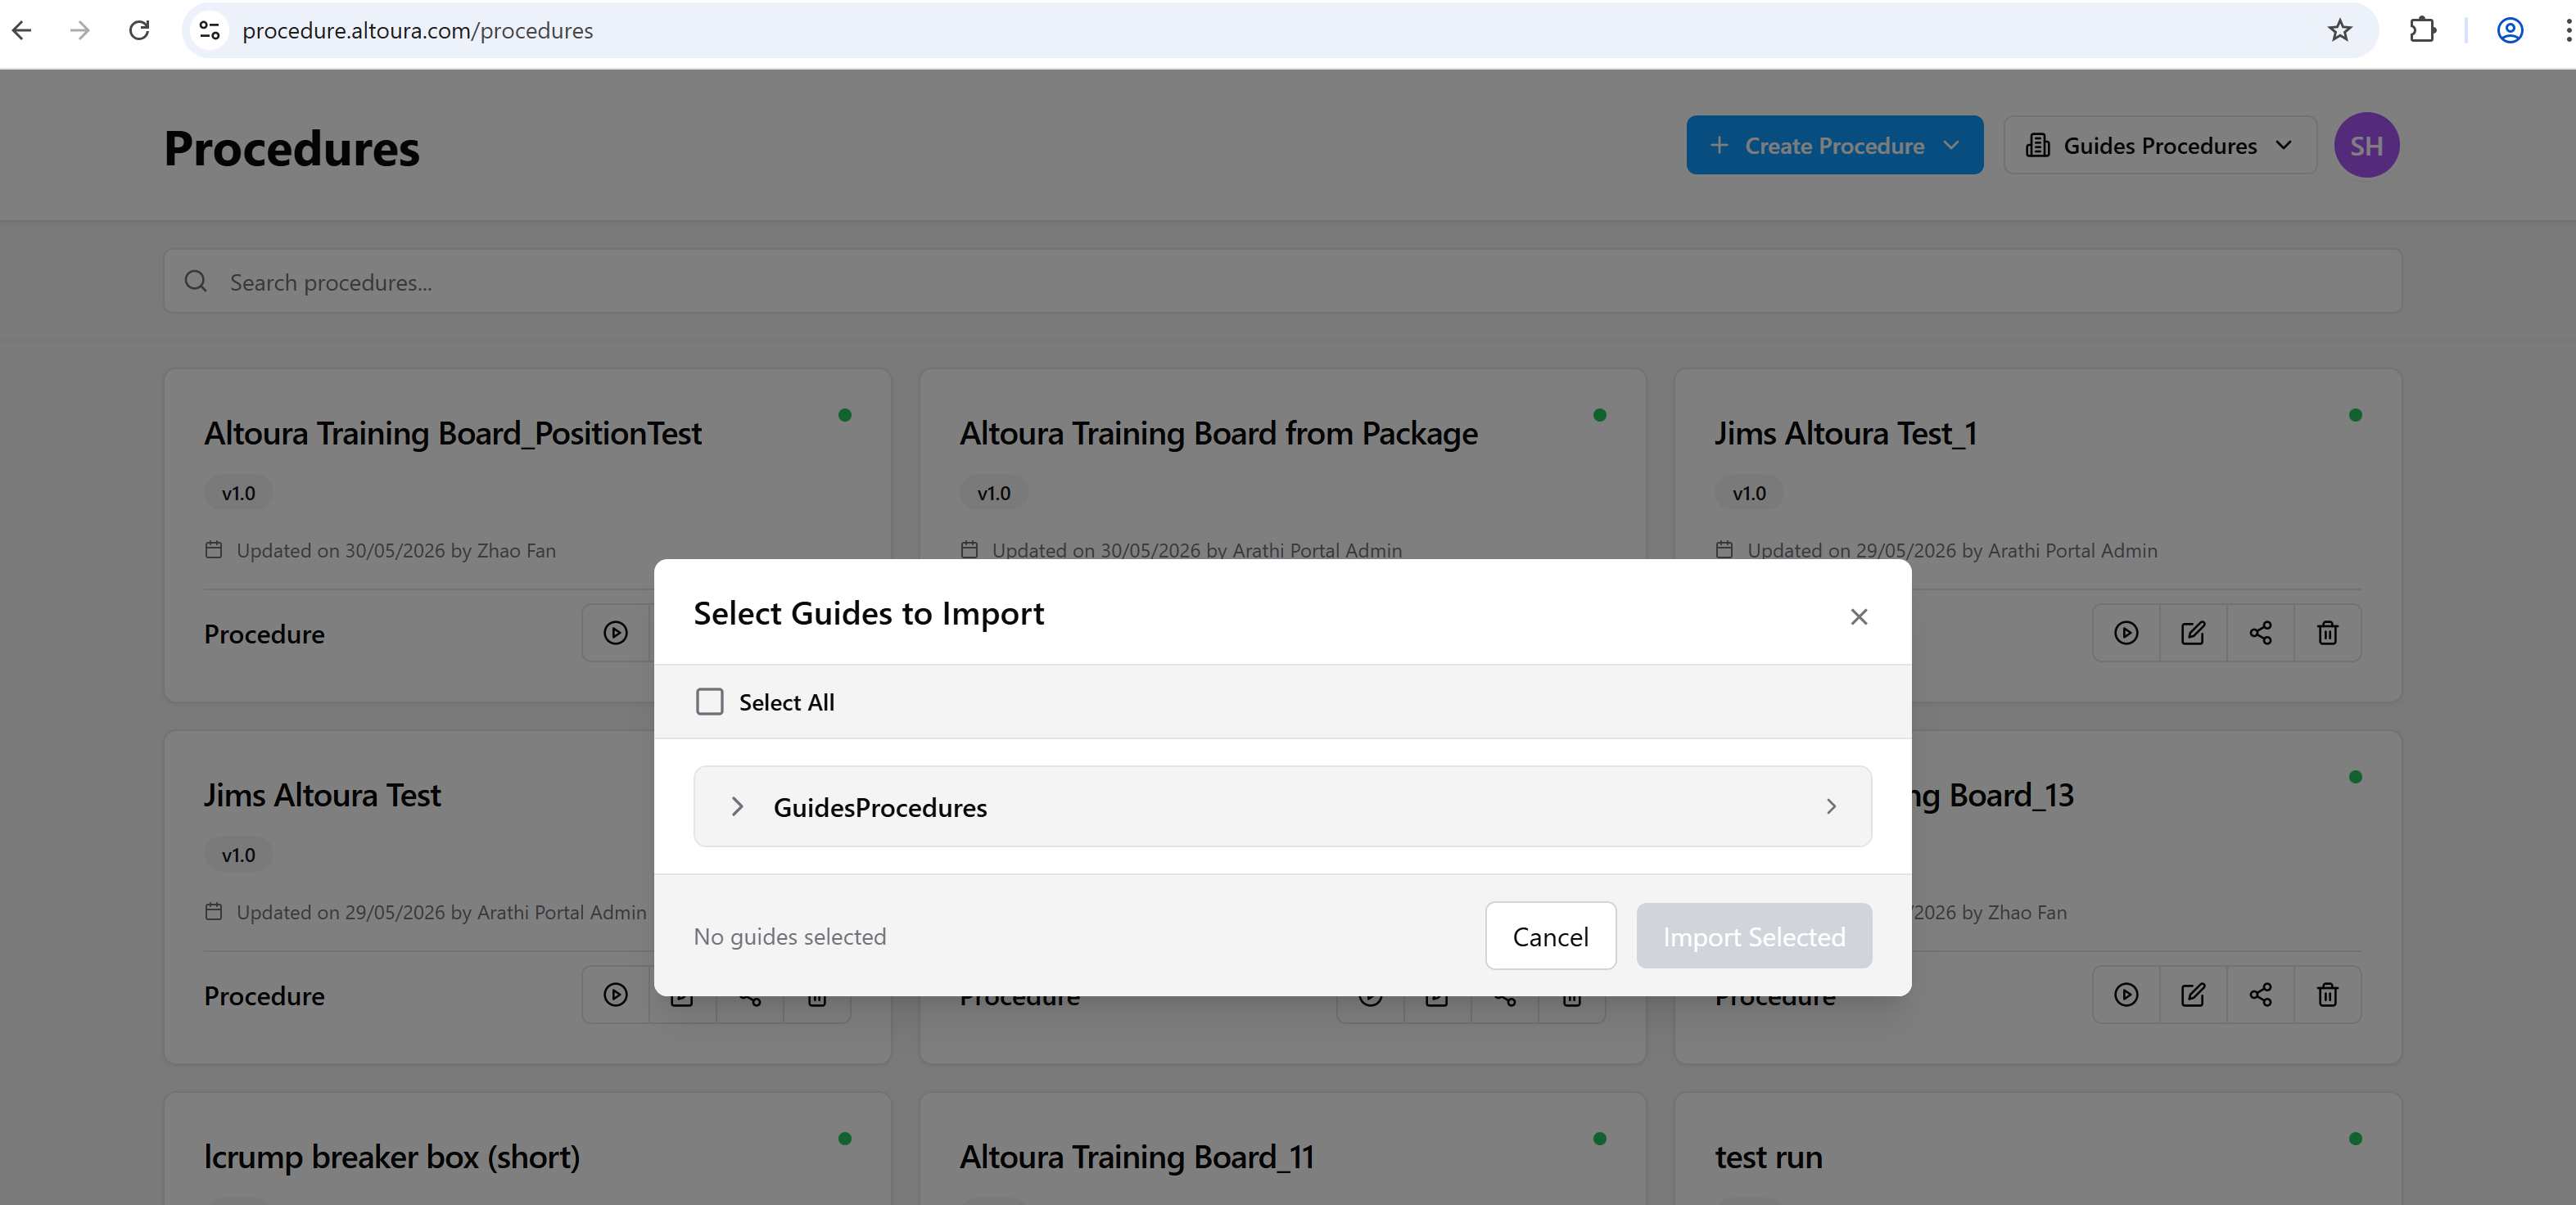The image size is (2576, 1205).
Task: Click the address bar URL
Action: click(x=417, y=30)
